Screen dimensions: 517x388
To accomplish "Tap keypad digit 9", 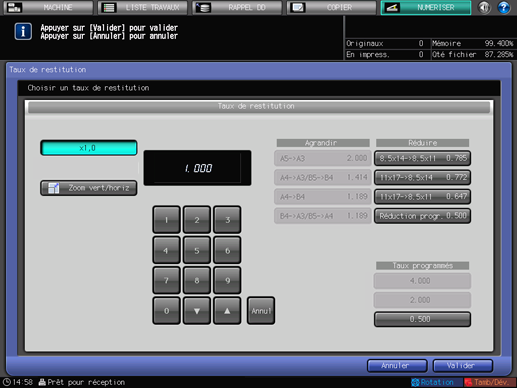I will tap(227, 280).
